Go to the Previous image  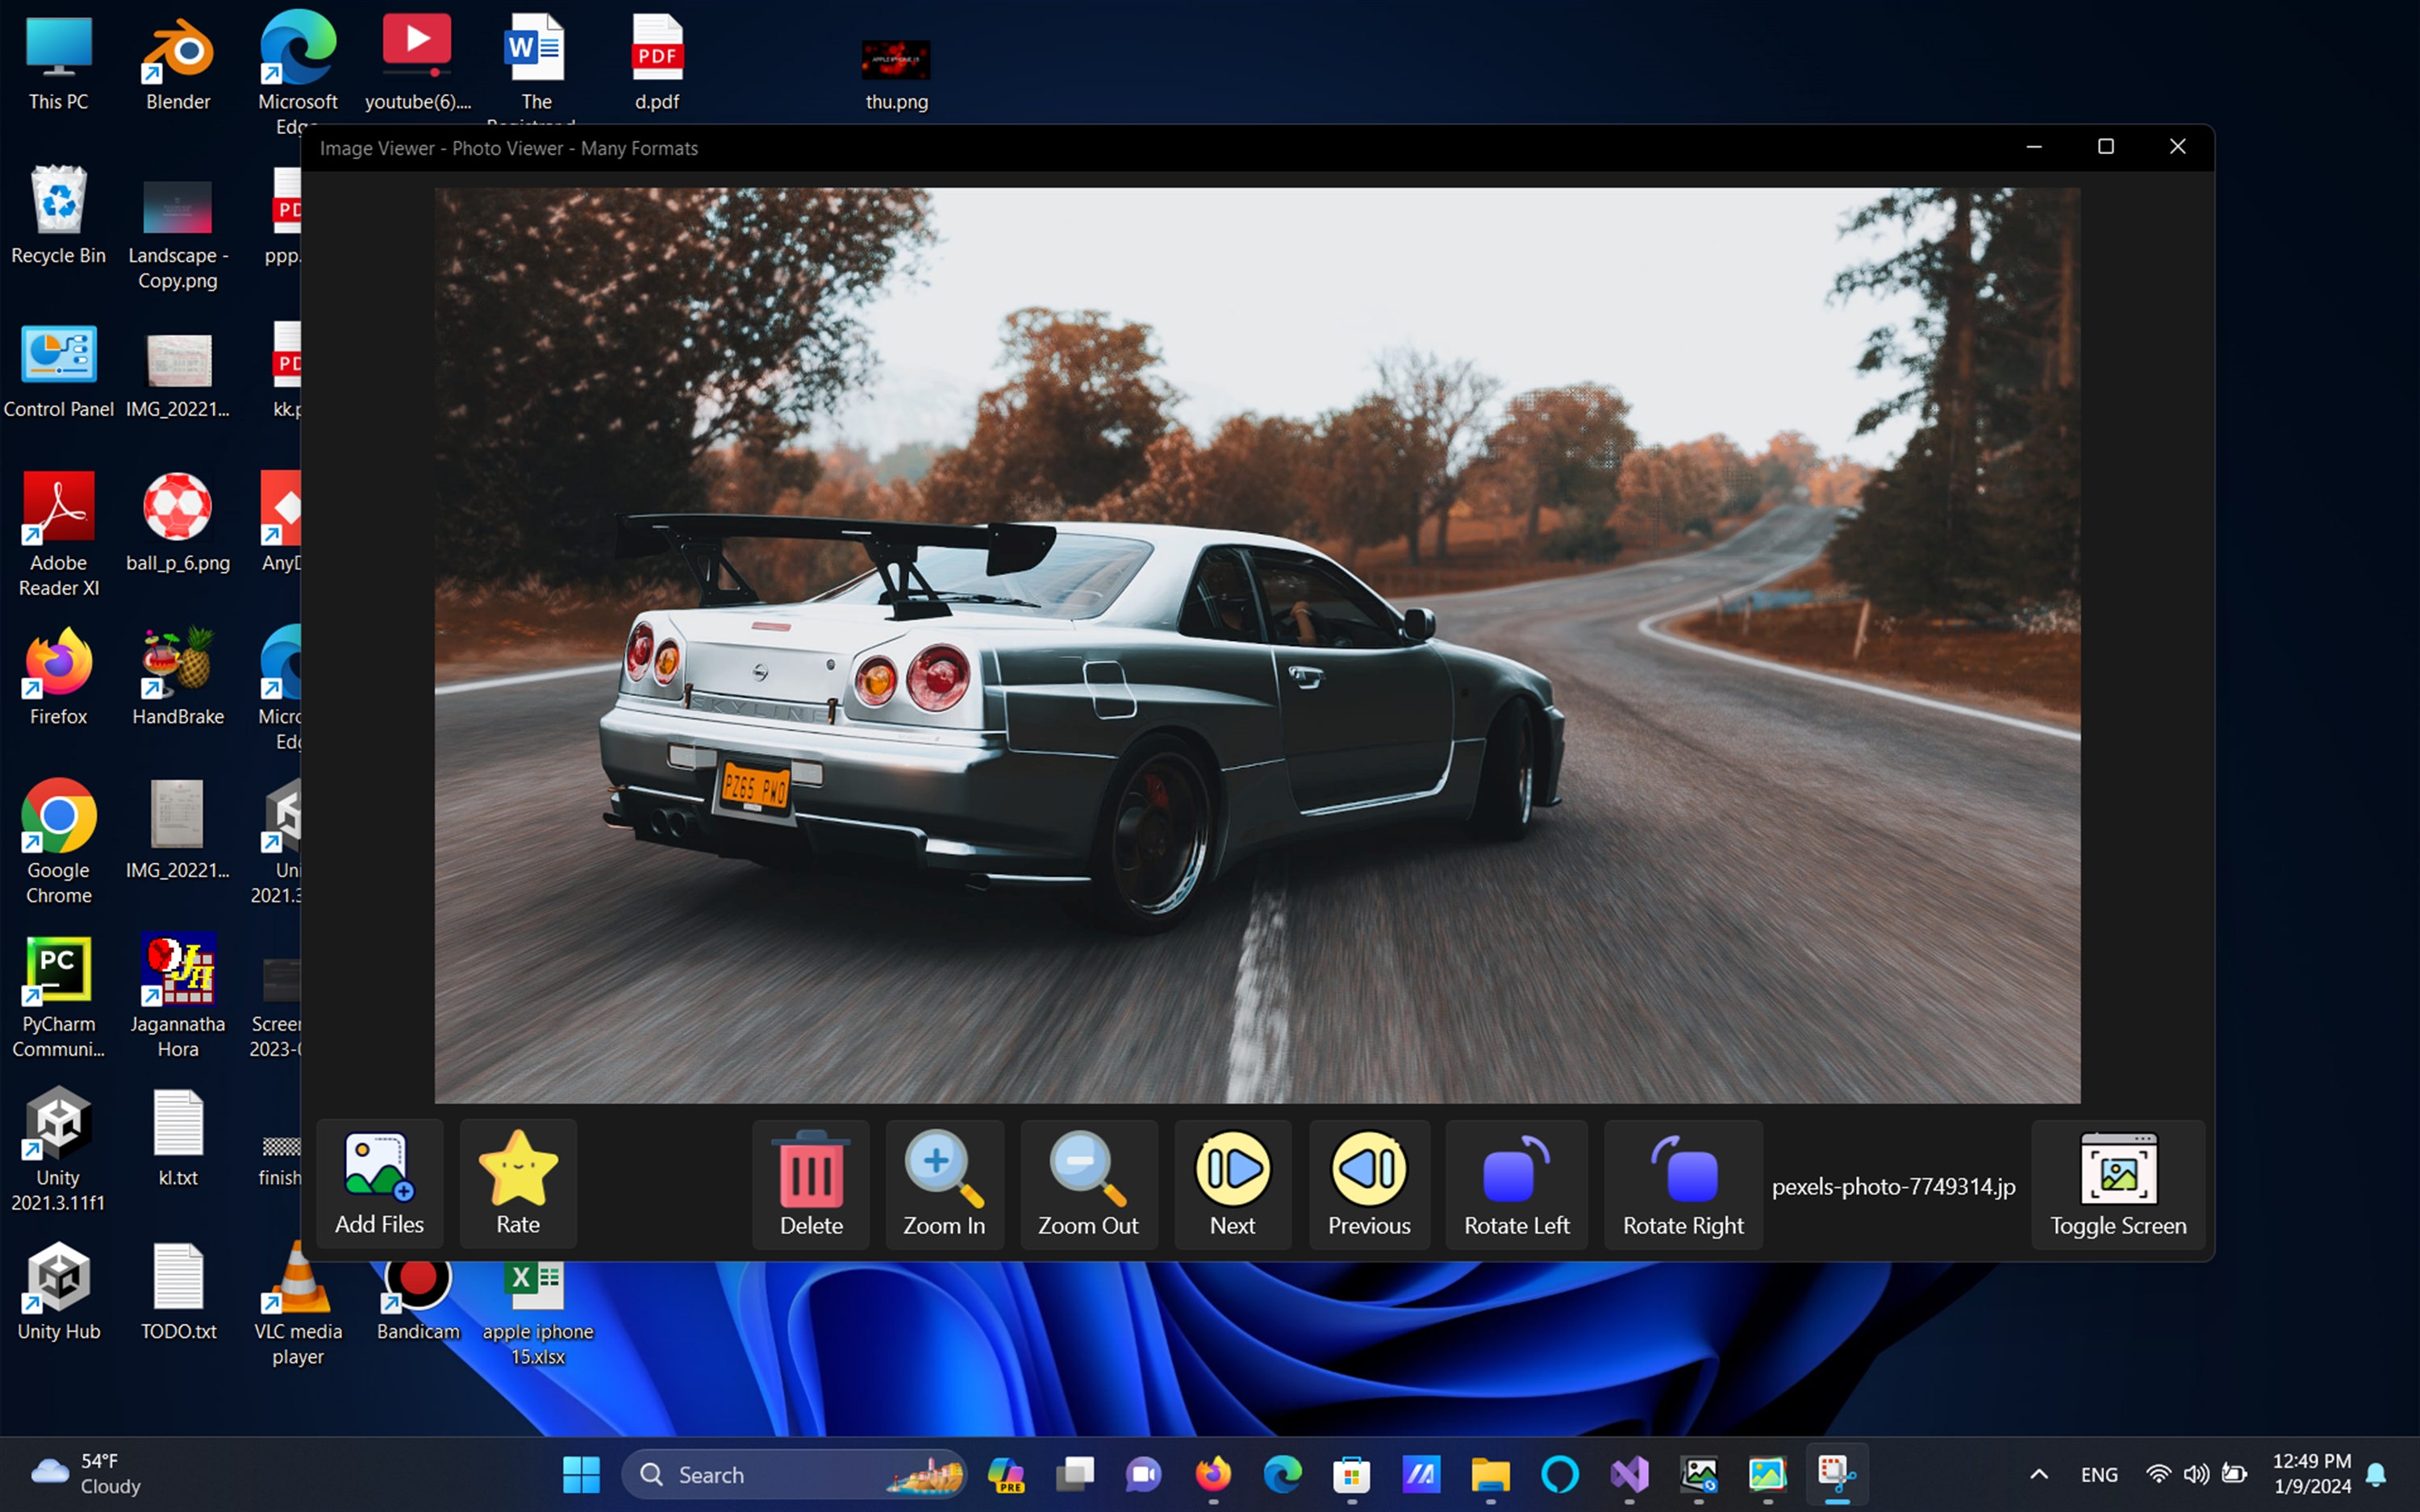(x=1369, y=1183)
